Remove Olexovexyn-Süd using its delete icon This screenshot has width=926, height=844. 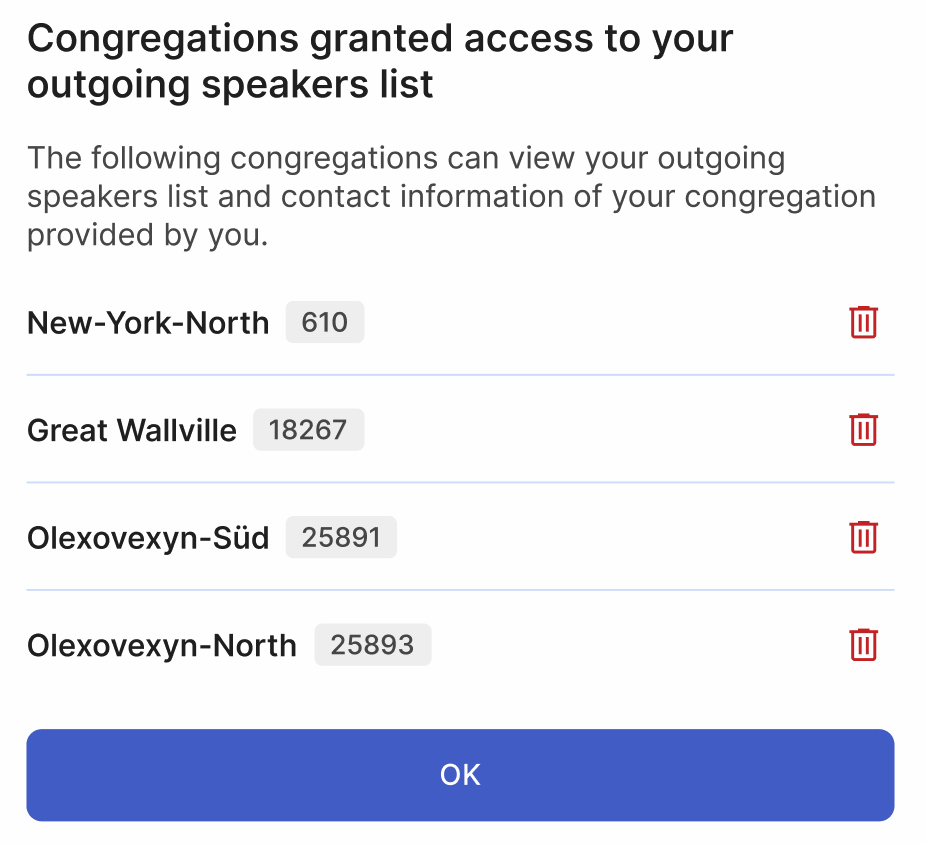[x=864, y=537]
